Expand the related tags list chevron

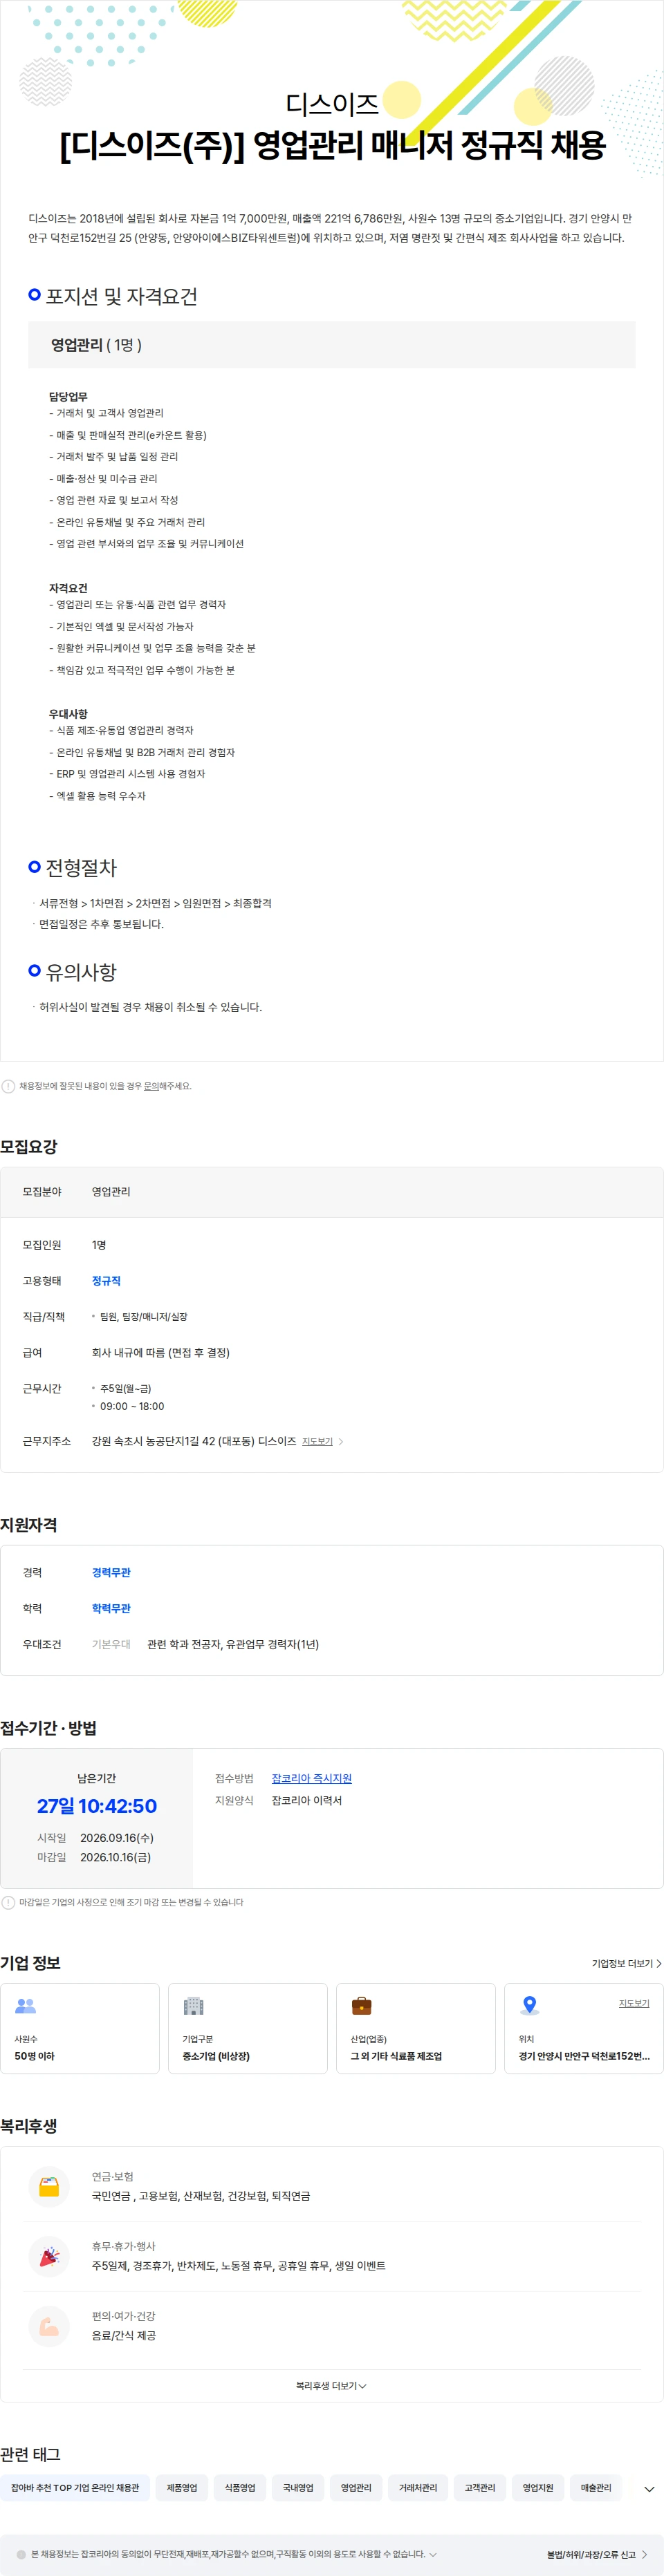(649, 2489)
